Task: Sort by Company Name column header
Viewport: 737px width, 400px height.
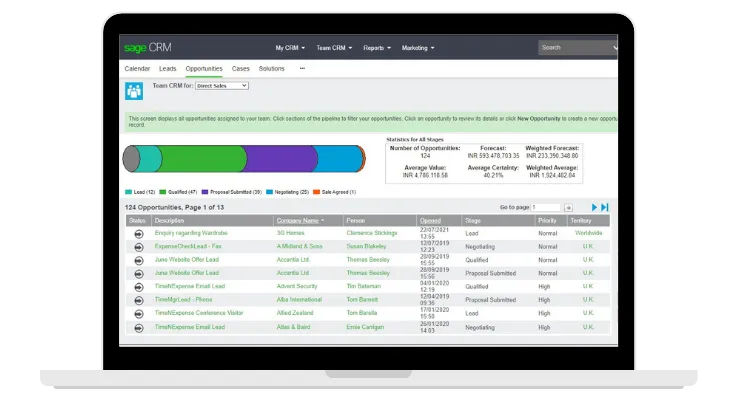Action: tap(300, 220)
